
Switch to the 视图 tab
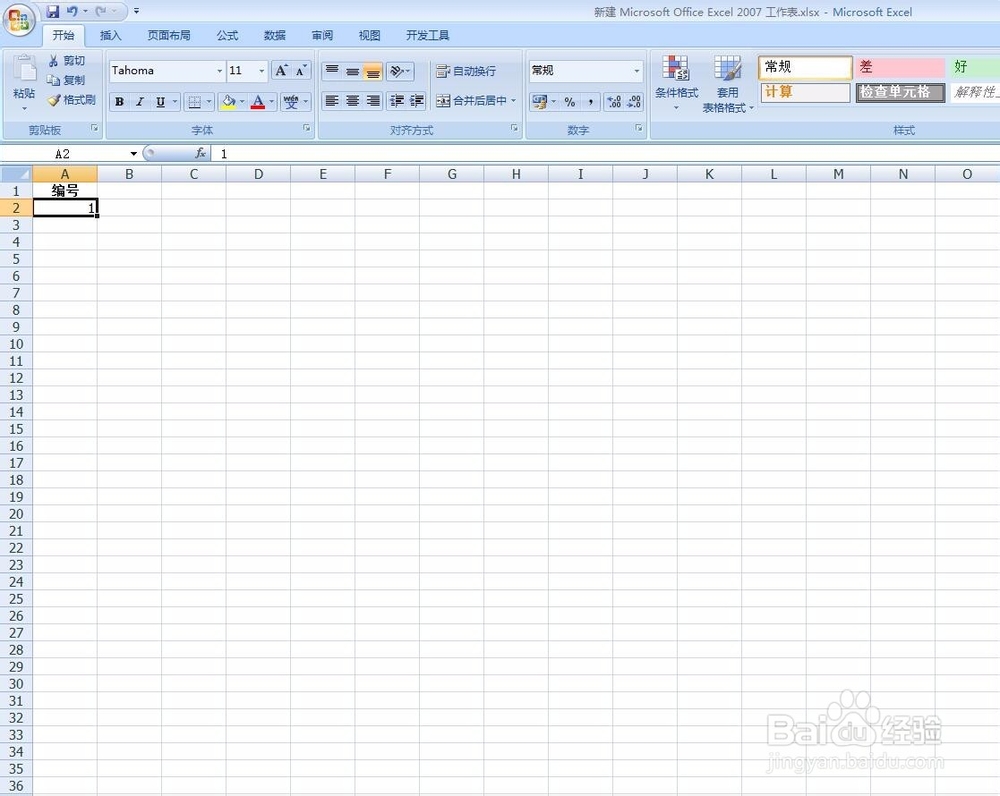(x=369, y=36)
